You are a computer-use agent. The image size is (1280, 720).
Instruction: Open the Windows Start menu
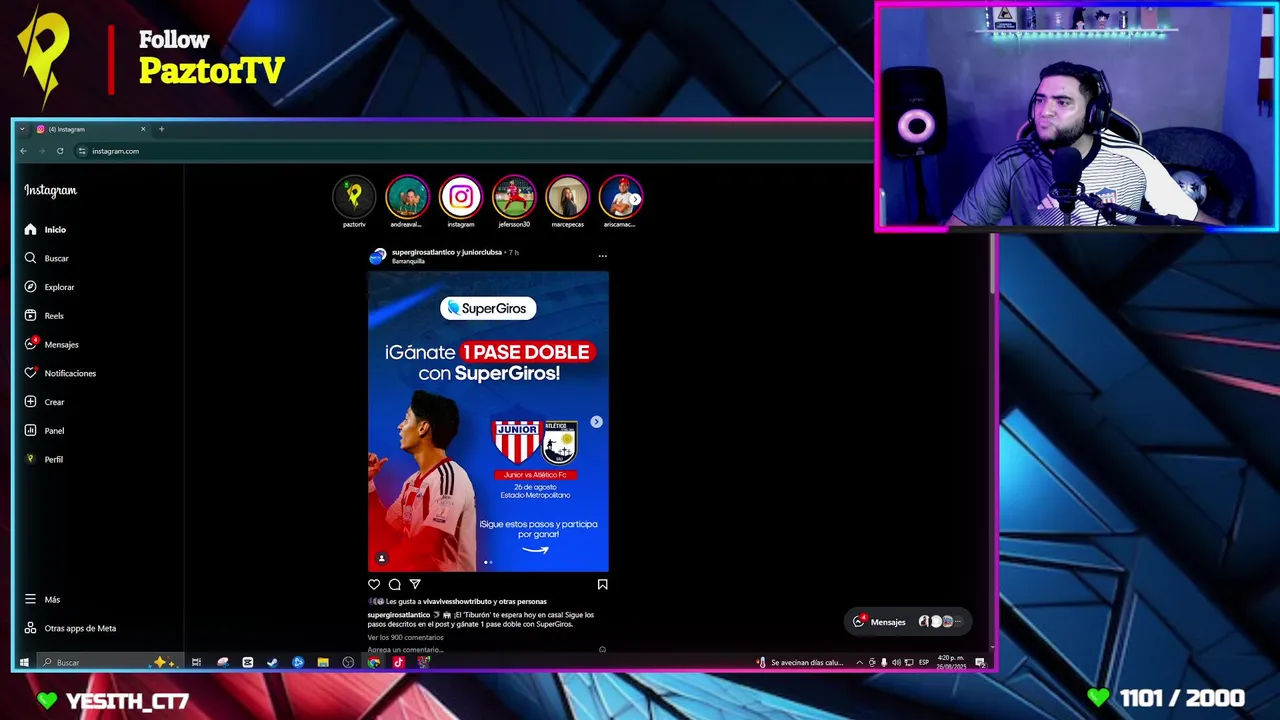[x=24, y=662]
